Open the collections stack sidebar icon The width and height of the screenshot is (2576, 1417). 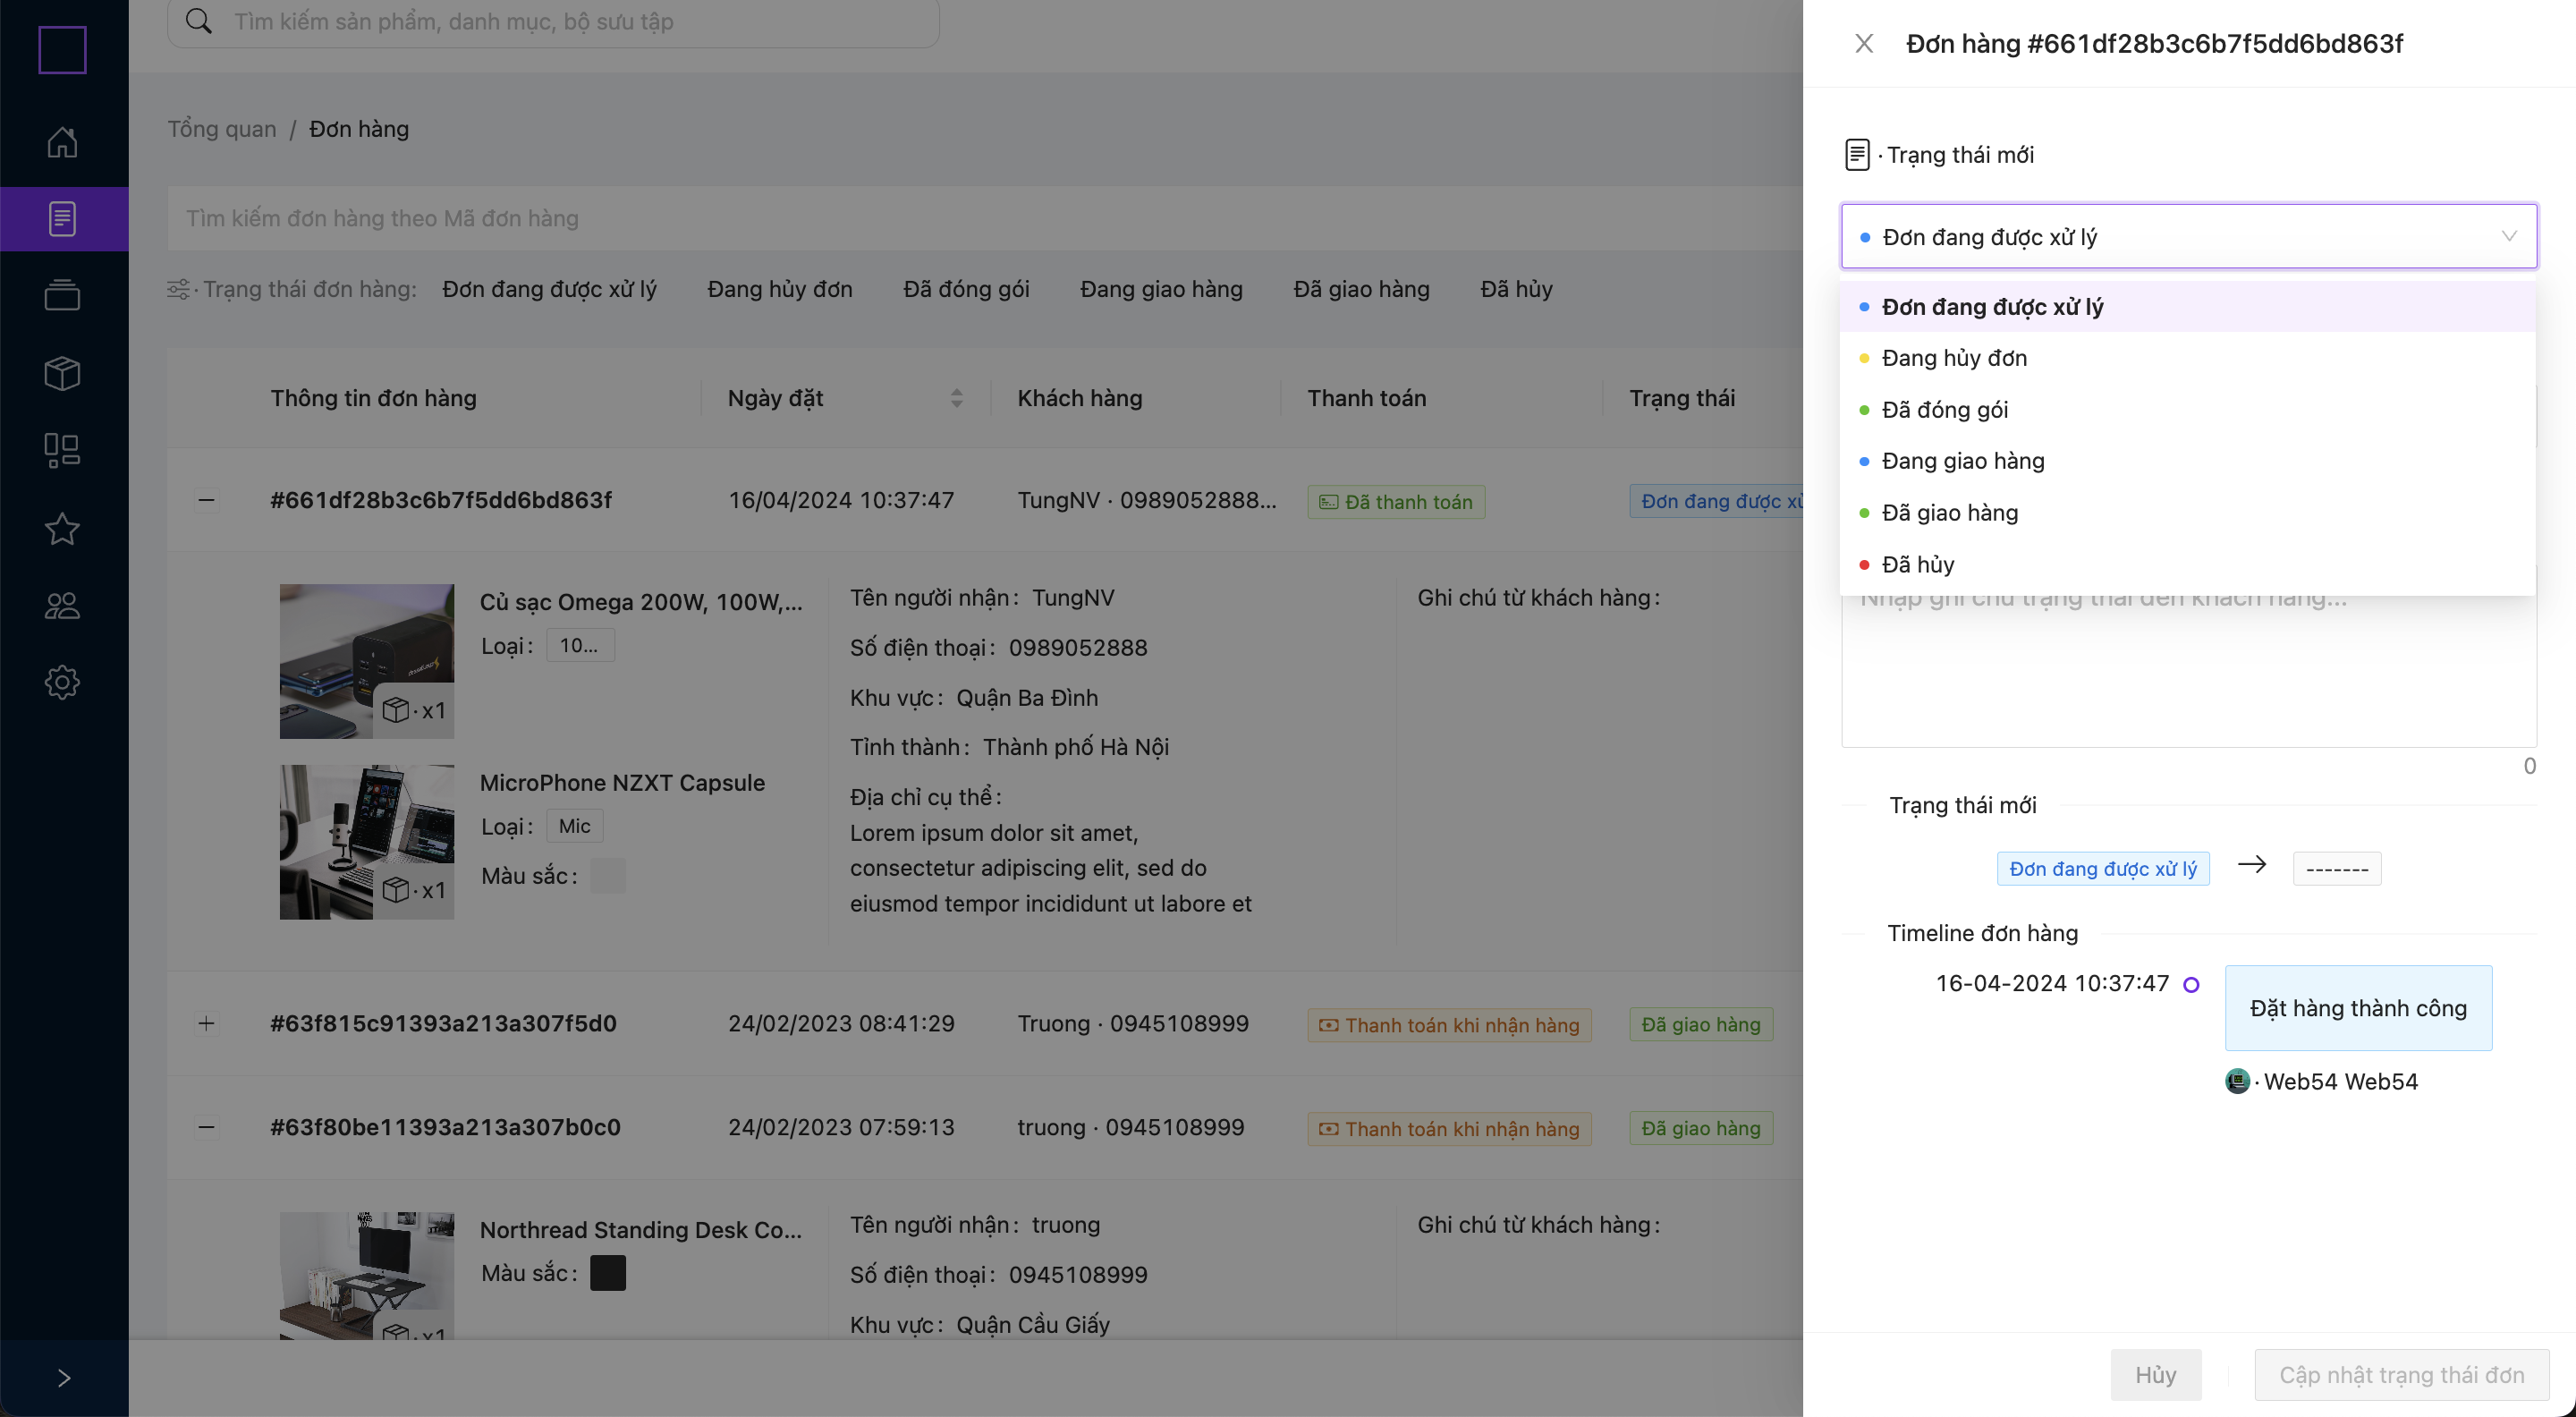(62, 295)
